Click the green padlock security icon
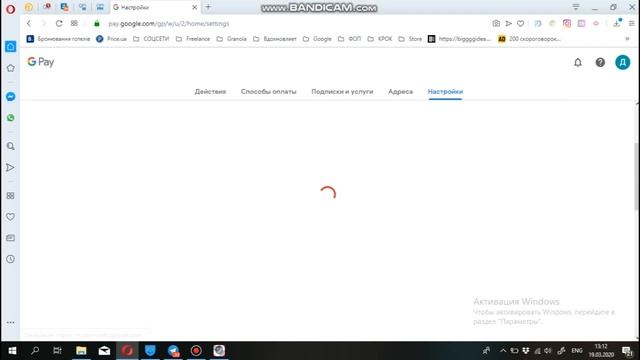The width and height of the screenshot is (640, 360). tap(97, 24)
